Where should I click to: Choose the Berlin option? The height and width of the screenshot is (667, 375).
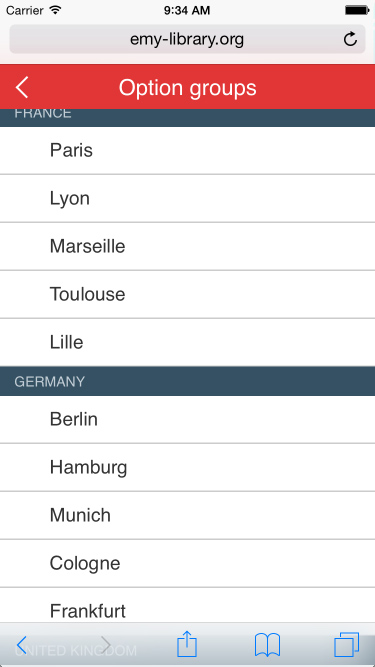[x=188, y=419]
